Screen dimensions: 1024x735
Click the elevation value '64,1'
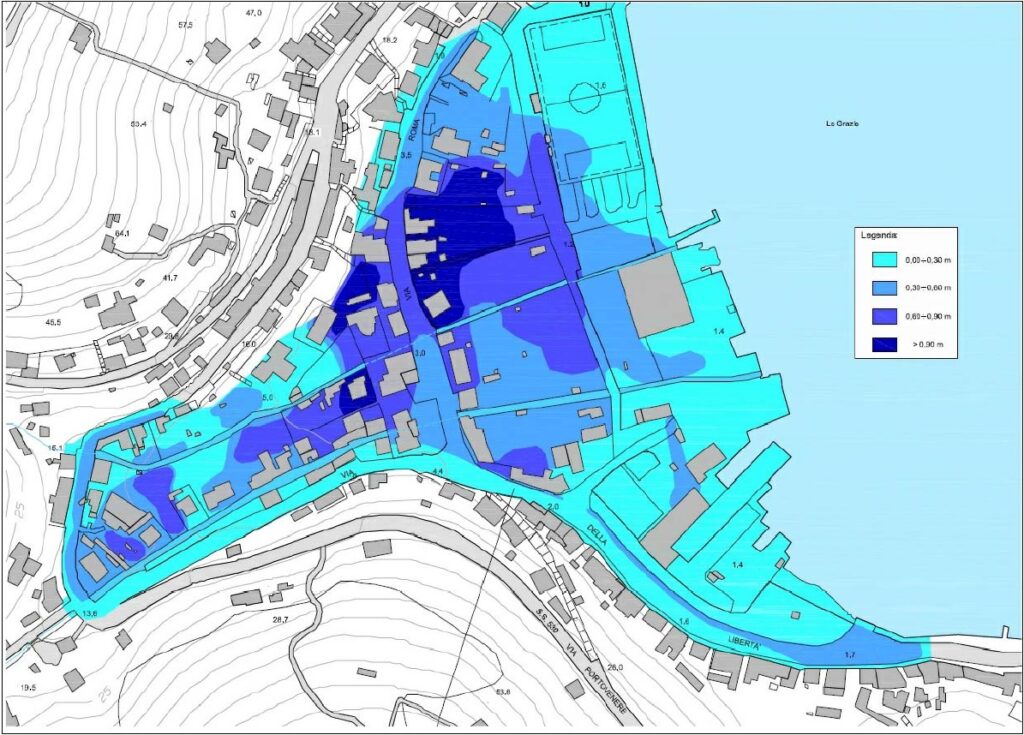click(123, 233)
